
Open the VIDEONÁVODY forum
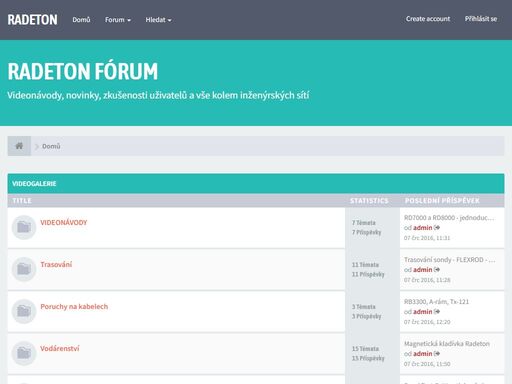tap(64, 222)
